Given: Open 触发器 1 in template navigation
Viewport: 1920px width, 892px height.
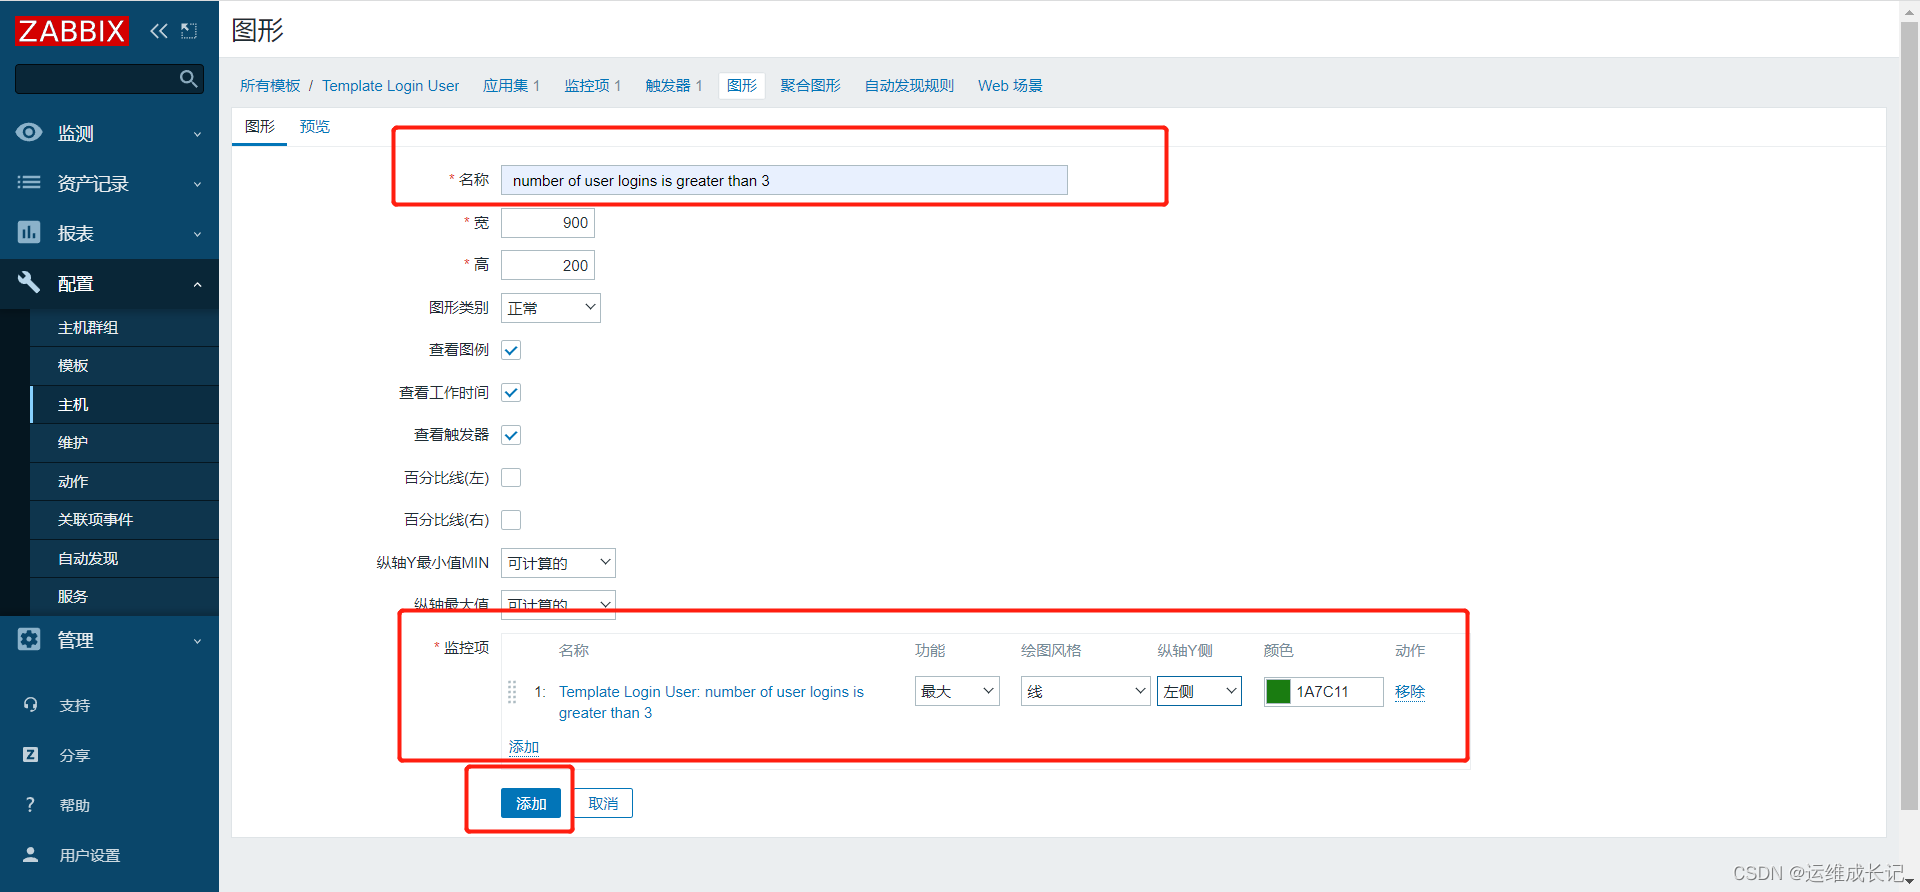Looking at the screenshot, I should point(674,85).
